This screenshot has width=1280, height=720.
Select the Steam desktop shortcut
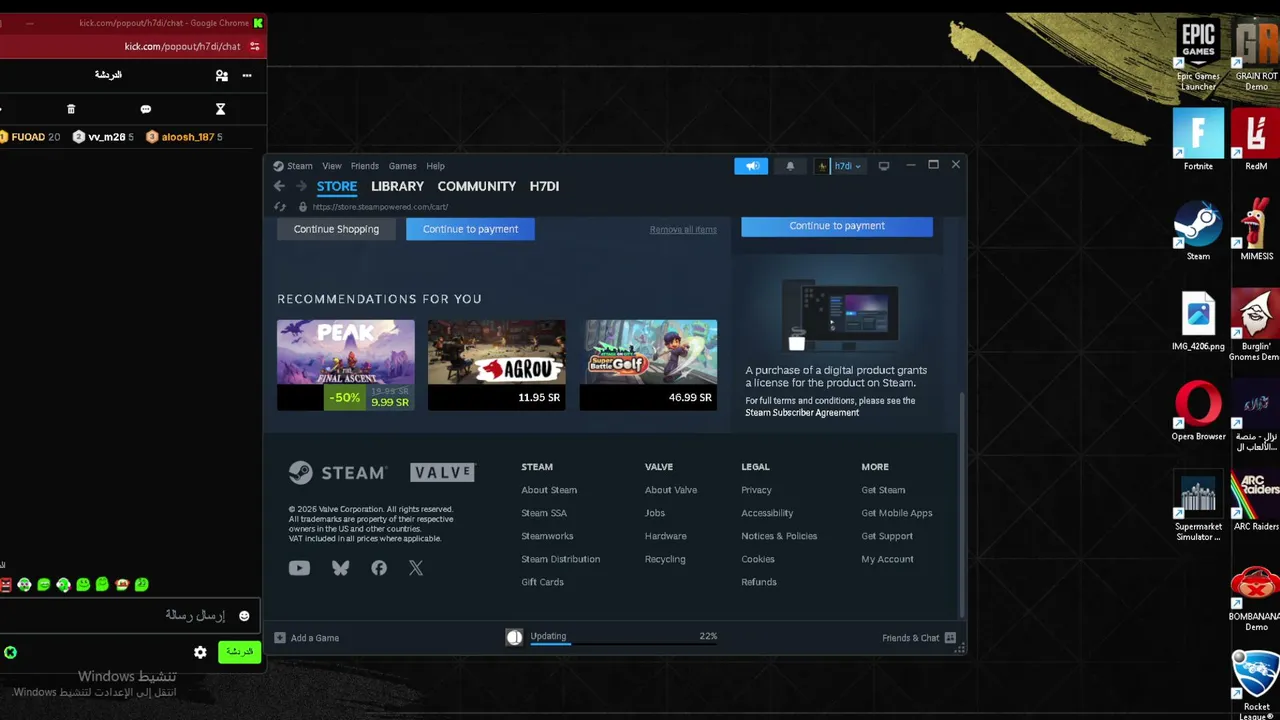1198,231
